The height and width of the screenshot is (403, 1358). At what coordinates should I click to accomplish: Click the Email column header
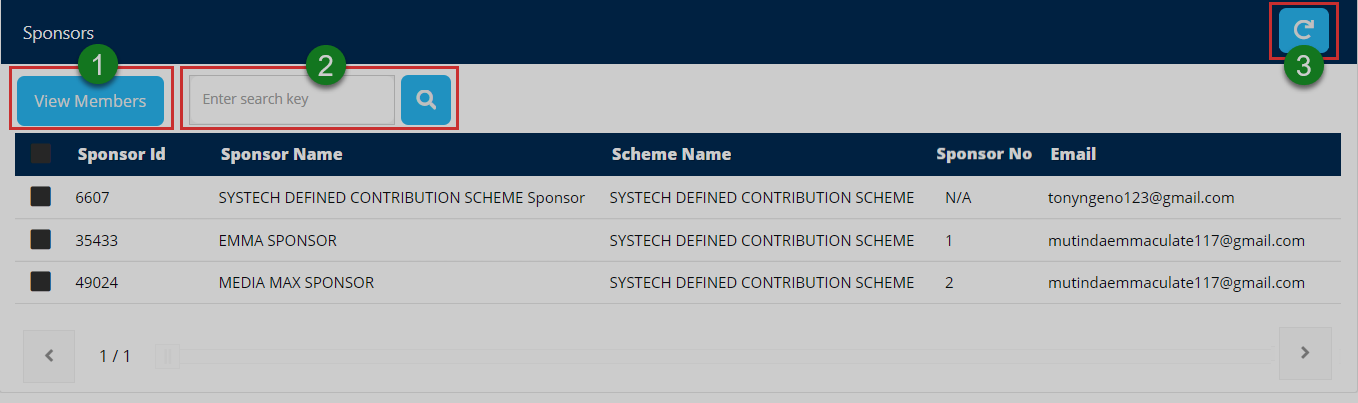pos(1073,154)
